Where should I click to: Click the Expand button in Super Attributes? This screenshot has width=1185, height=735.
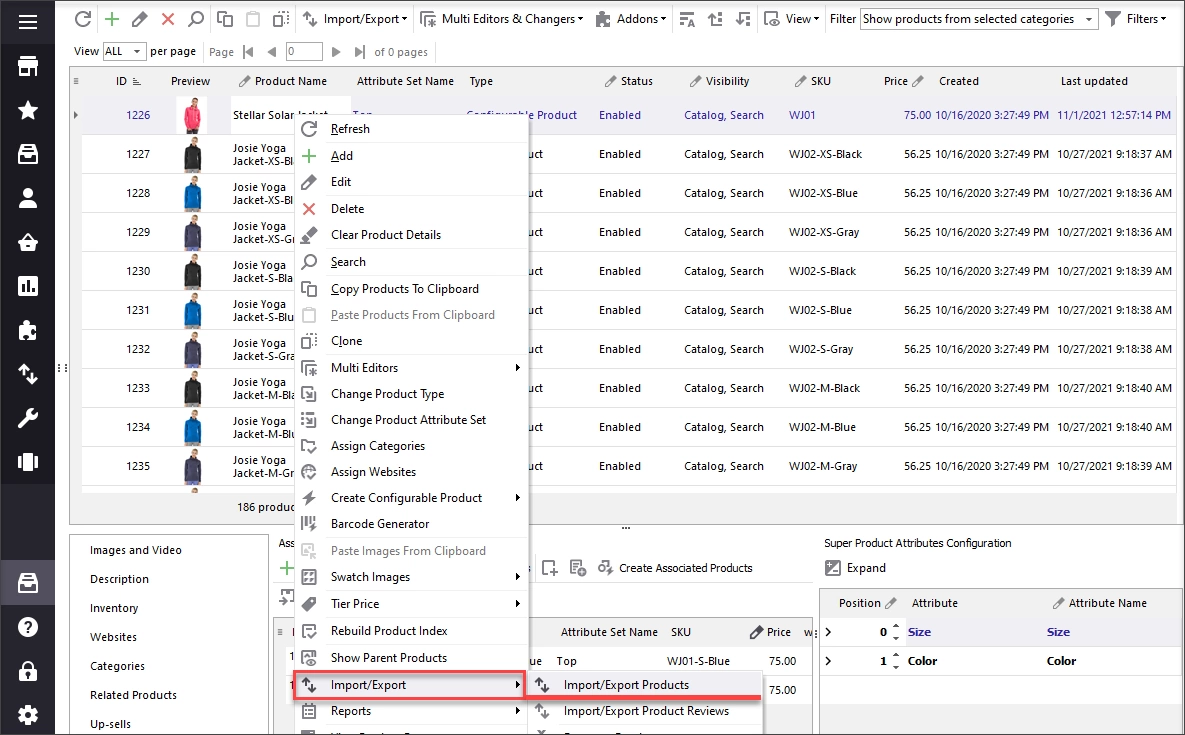point(855,568)
